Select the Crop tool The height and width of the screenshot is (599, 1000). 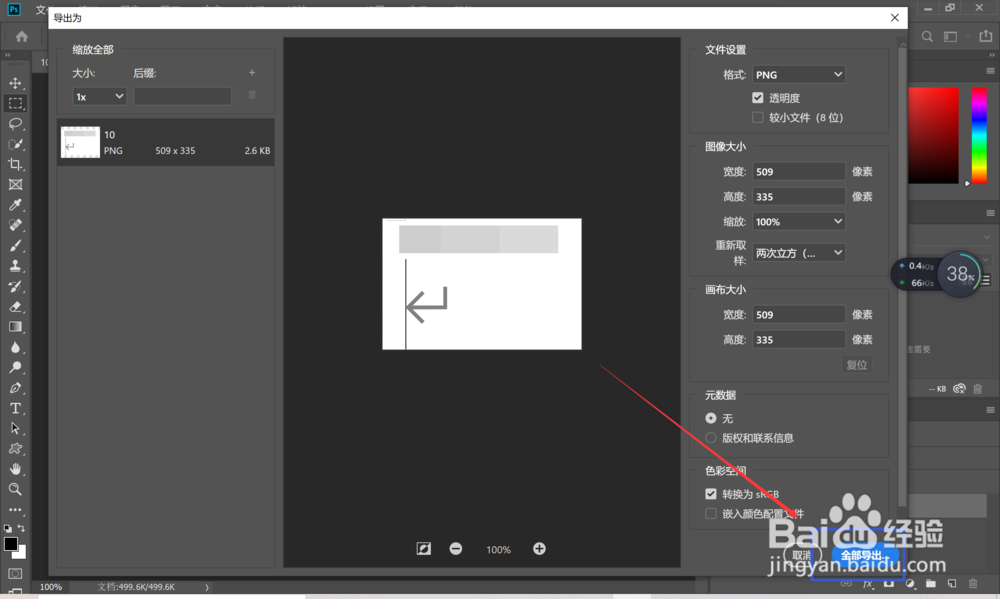15,165
